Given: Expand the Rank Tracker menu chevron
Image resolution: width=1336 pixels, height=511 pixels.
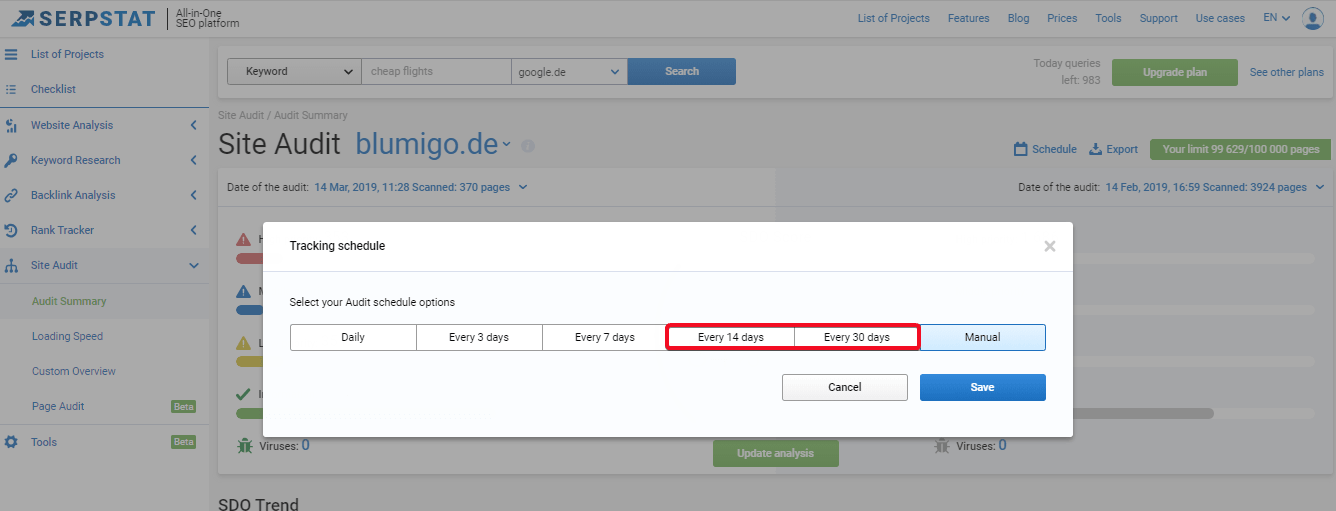Looking at the screenshot, I should (x=193, y=230).
